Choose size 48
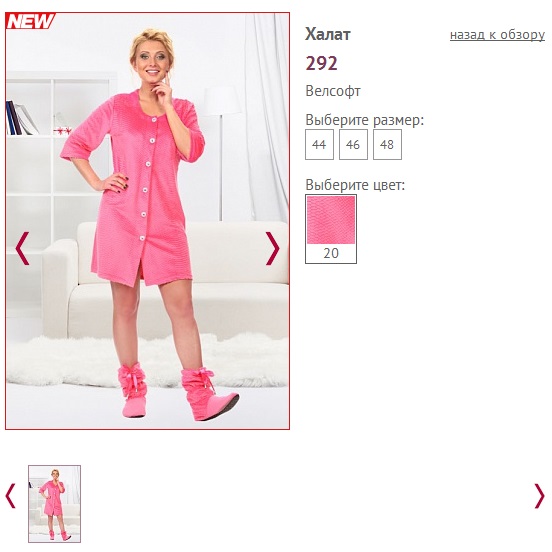Image resolution: width=552 pixels, height=552 pixels. click(387, 144)
